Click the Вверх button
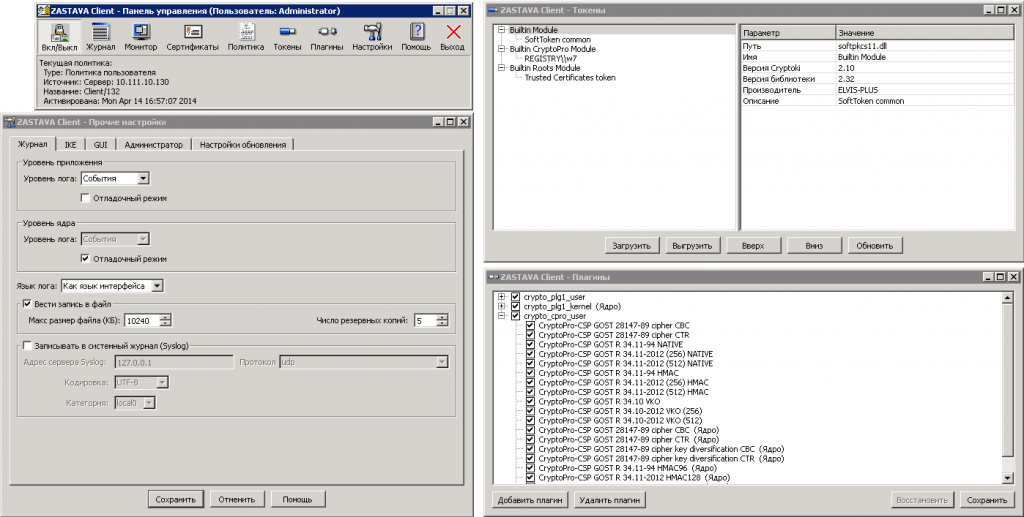The image size is (1024, 517). click(x=753, y=246)
